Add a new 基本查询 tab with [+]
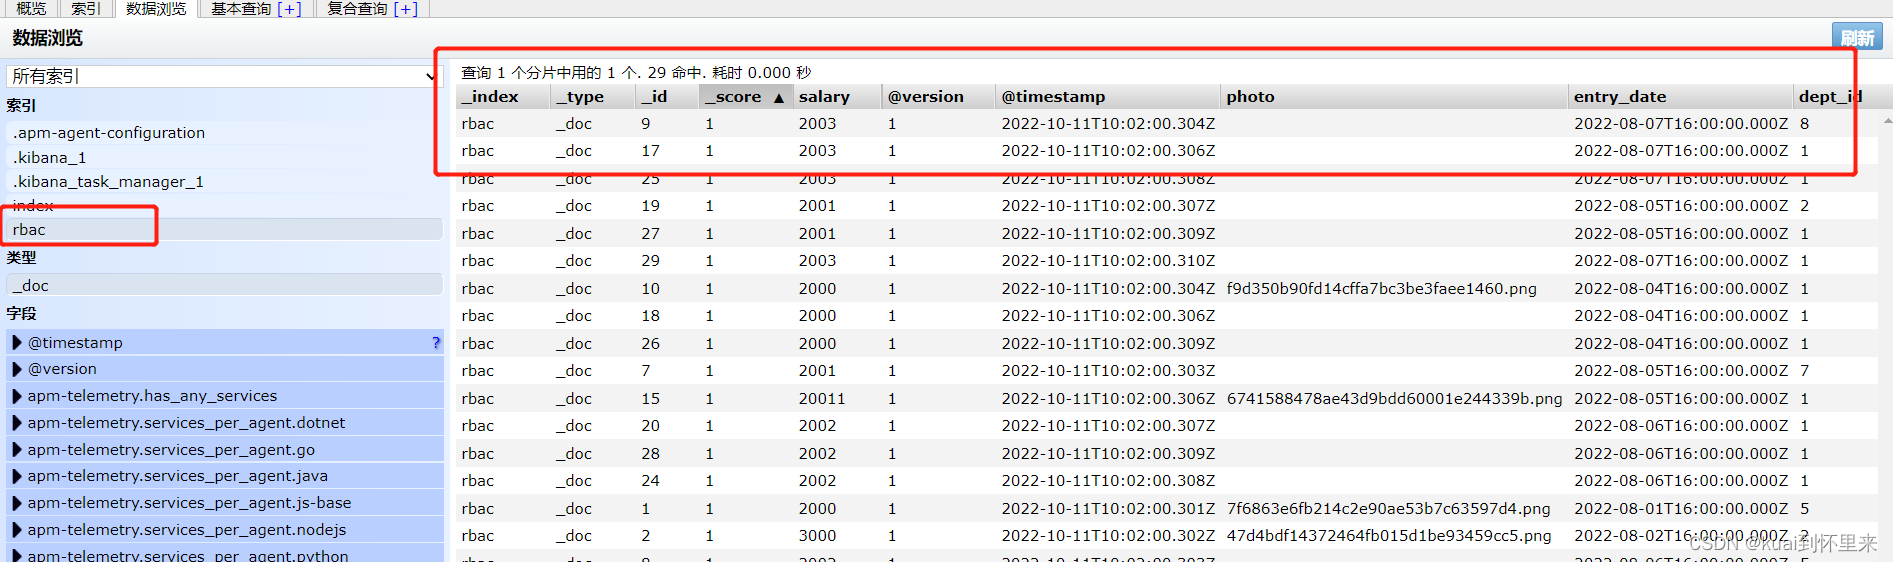 289,8
